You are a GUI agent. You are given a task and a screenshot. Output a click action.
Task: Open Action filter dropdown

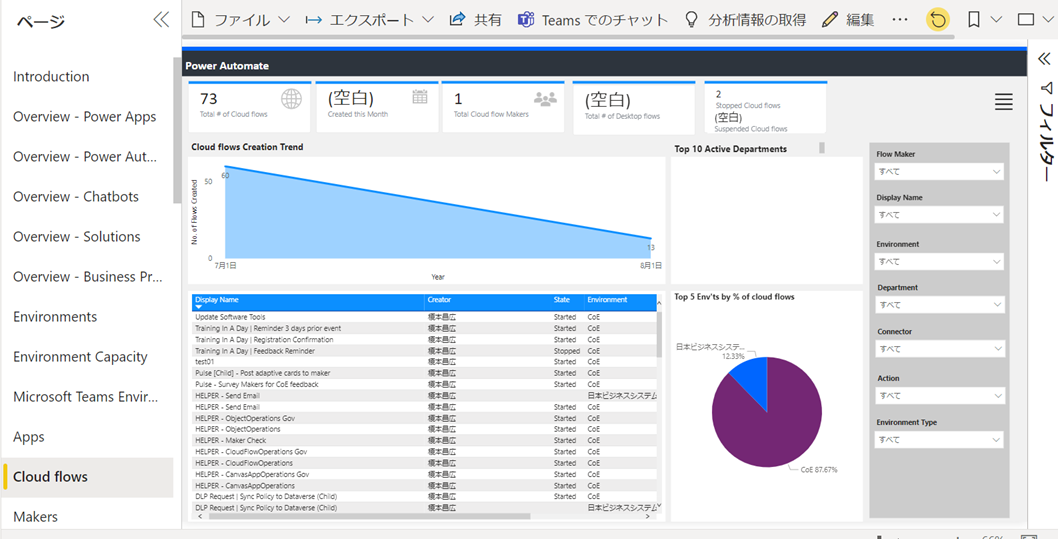939,395
